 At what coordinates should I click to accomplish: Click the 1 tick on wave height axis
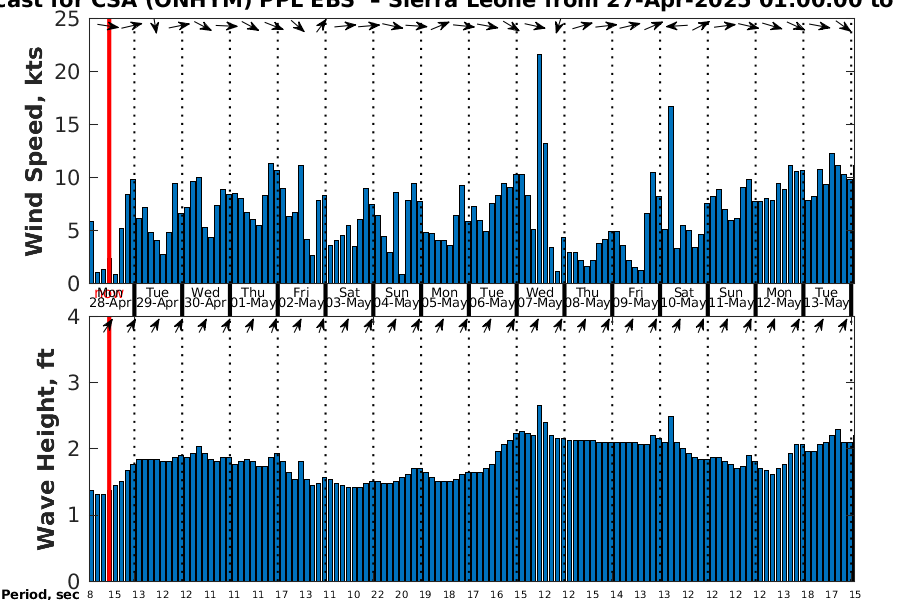point(73,514)
